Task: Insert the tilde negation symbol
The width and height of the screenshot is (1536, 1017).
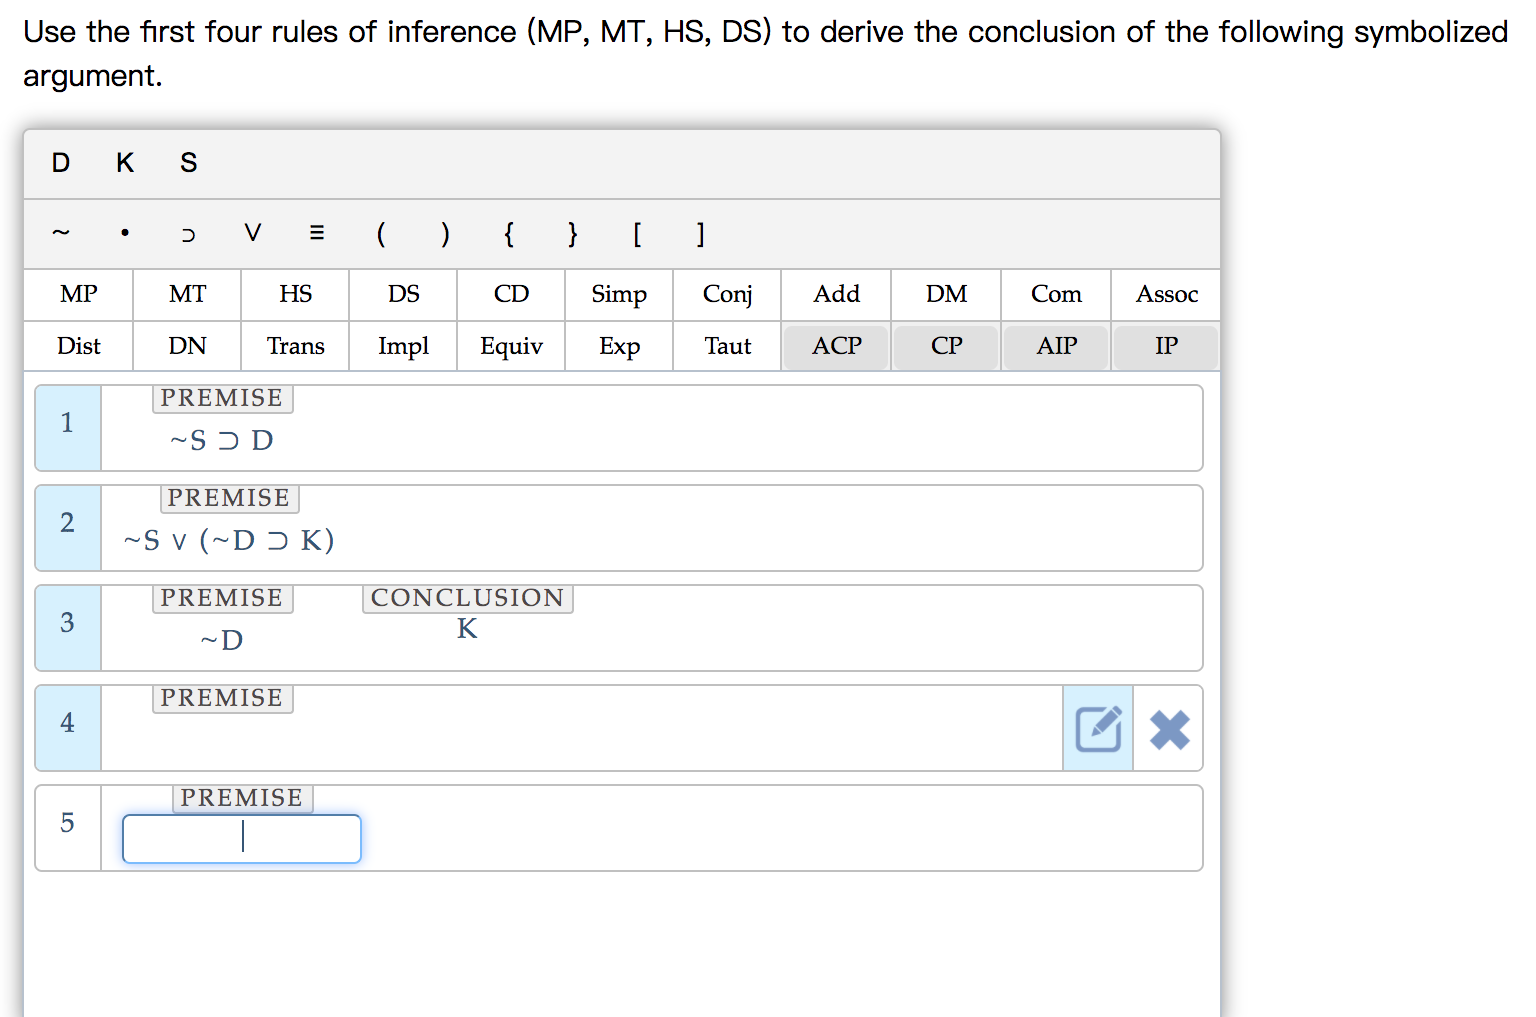Action: (60, 234)
